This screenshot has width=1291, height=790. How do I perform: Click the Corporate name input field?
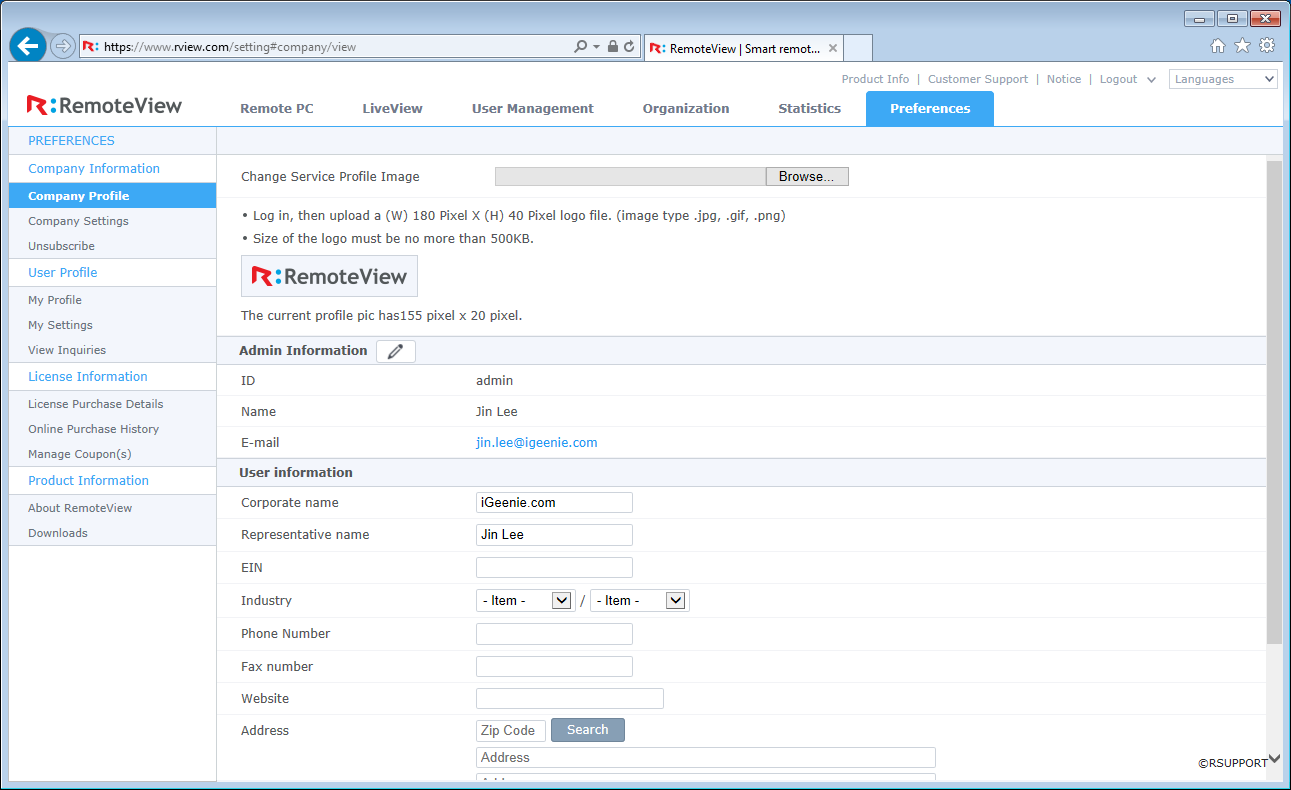[x=554, y=502]
